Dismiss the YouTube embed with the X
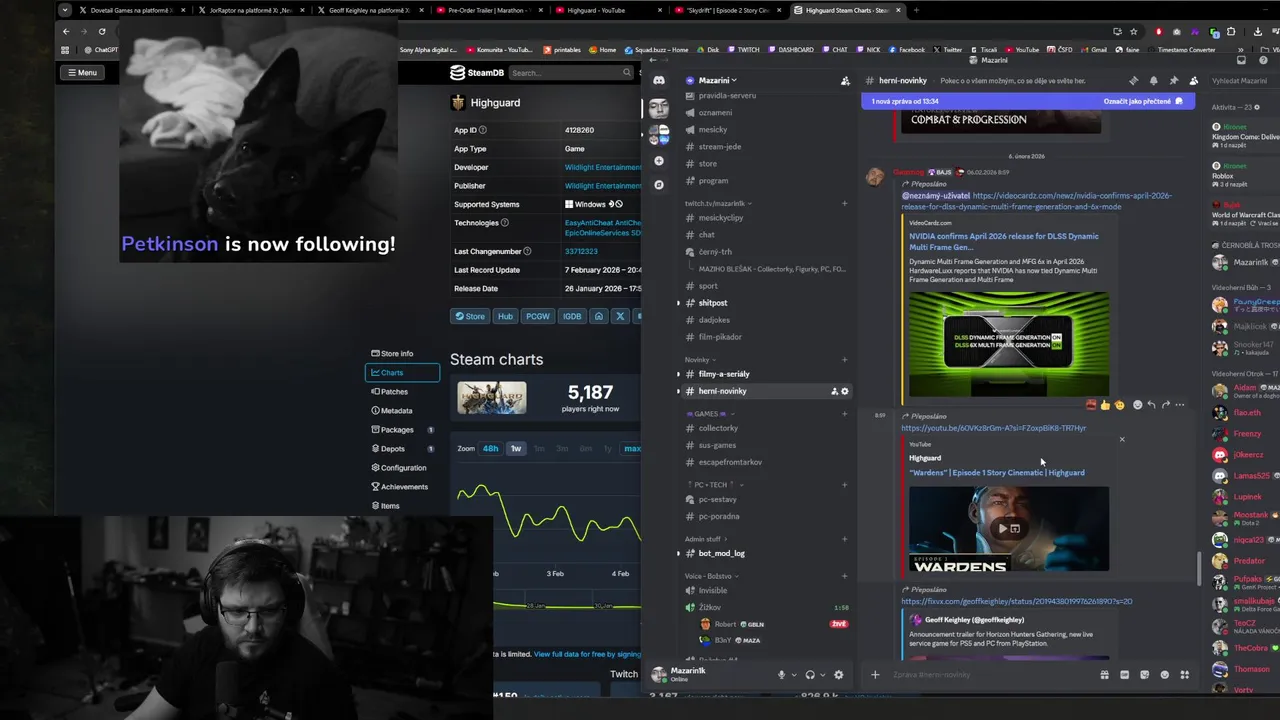This screenshot has height=720, width=1280. [x=1121, y=439]
